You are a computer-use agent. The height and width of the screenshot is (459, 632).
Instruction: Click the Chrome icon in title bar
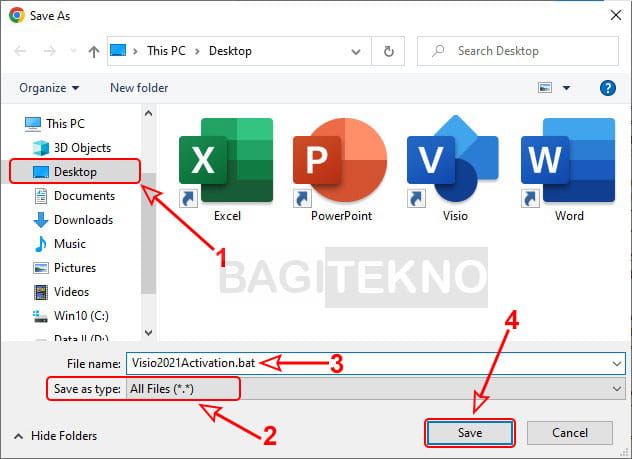coord(17,15)
